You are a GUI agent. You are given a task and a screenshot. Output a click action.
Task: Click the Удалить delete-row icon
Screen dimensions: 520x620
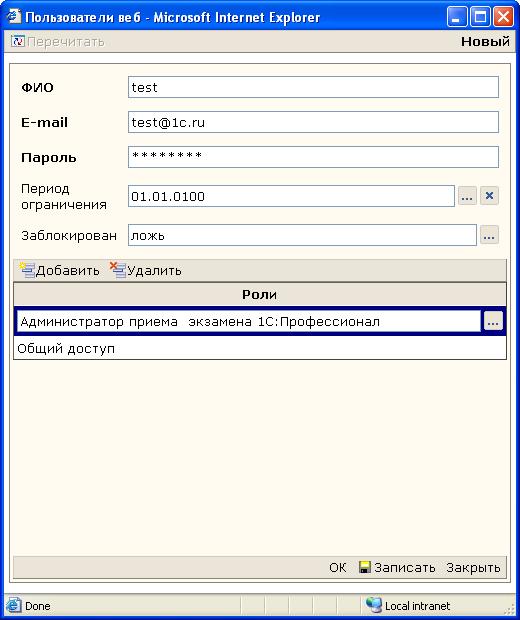[118, 270]
